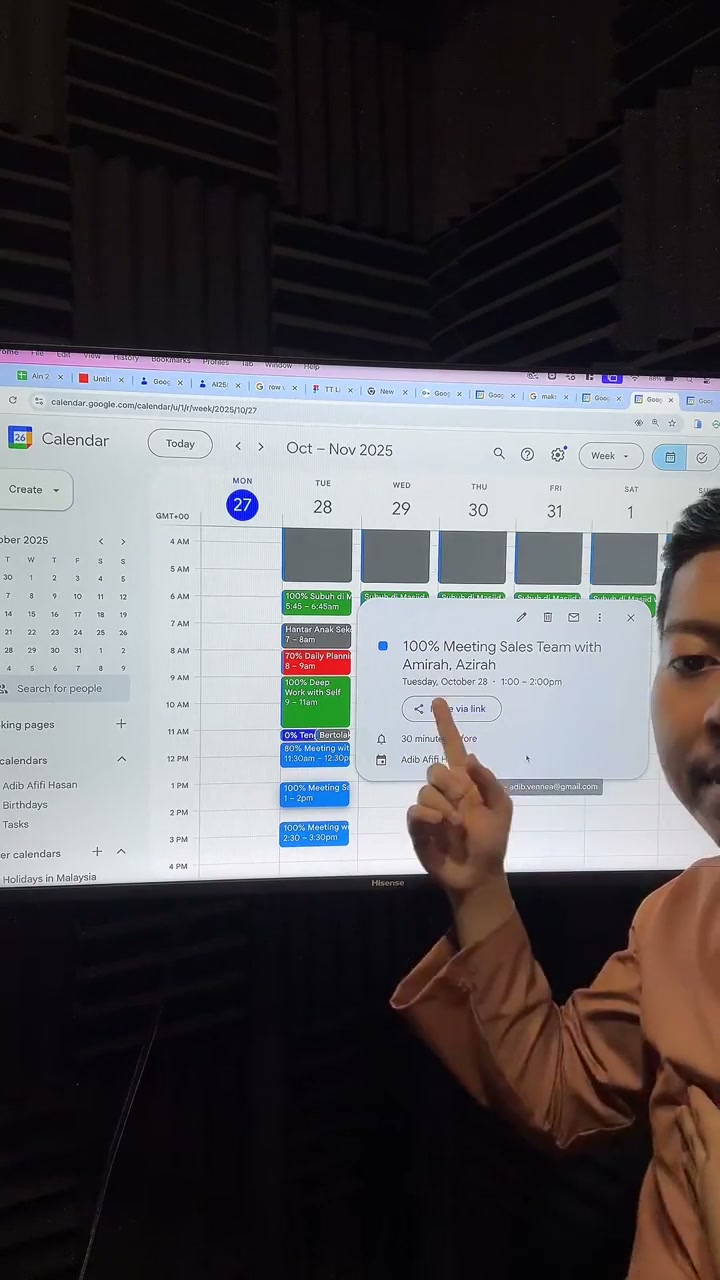The width and height of the screenshot is (720, 1280).
Task: Click the blue event color square
Action: [383, 646]
